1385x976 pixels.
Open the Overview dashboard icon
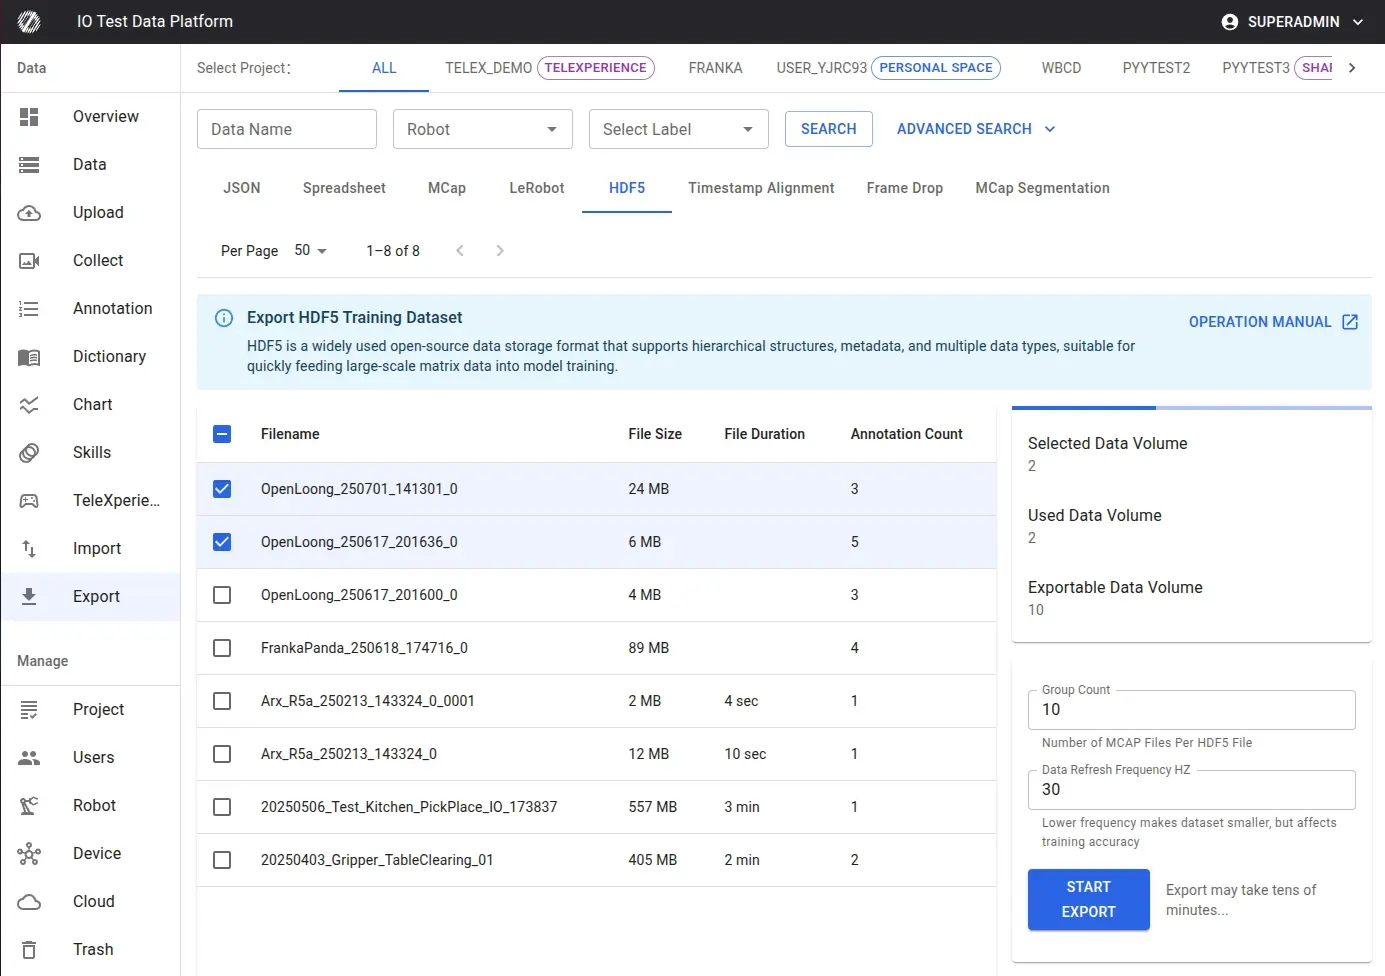click(x=29, y=117)
